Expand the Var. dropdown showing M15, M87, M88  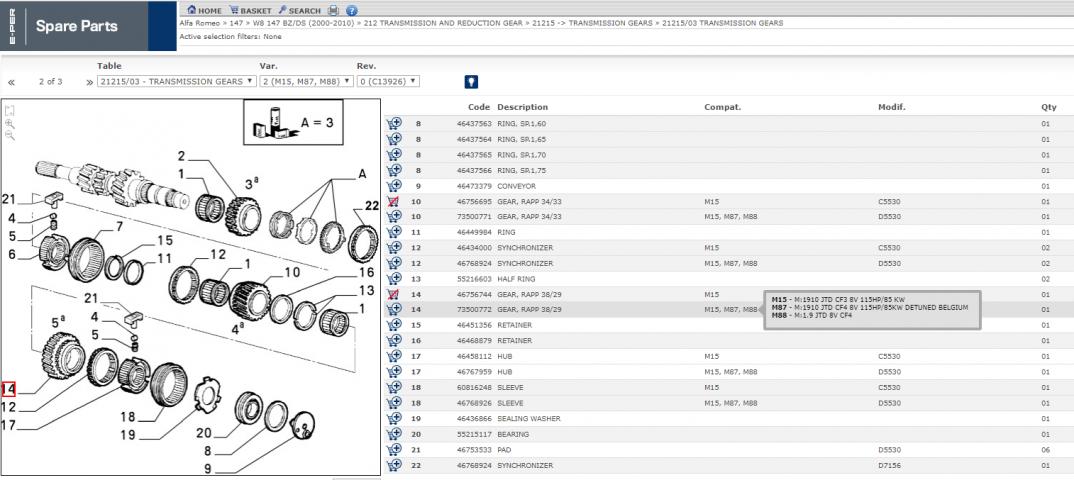pos(306,82)
